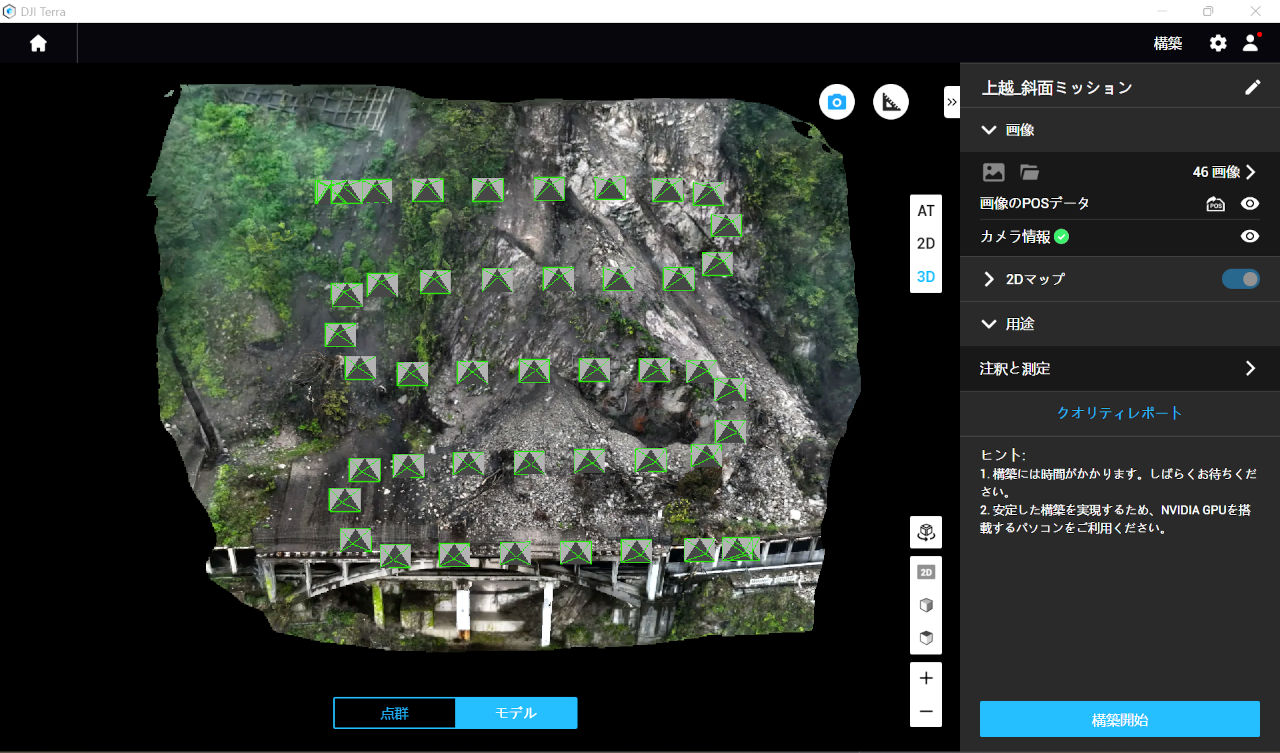Add images using the folder icon
The height and width of the screenshot is (753, 1280).
pos(1029,172)
